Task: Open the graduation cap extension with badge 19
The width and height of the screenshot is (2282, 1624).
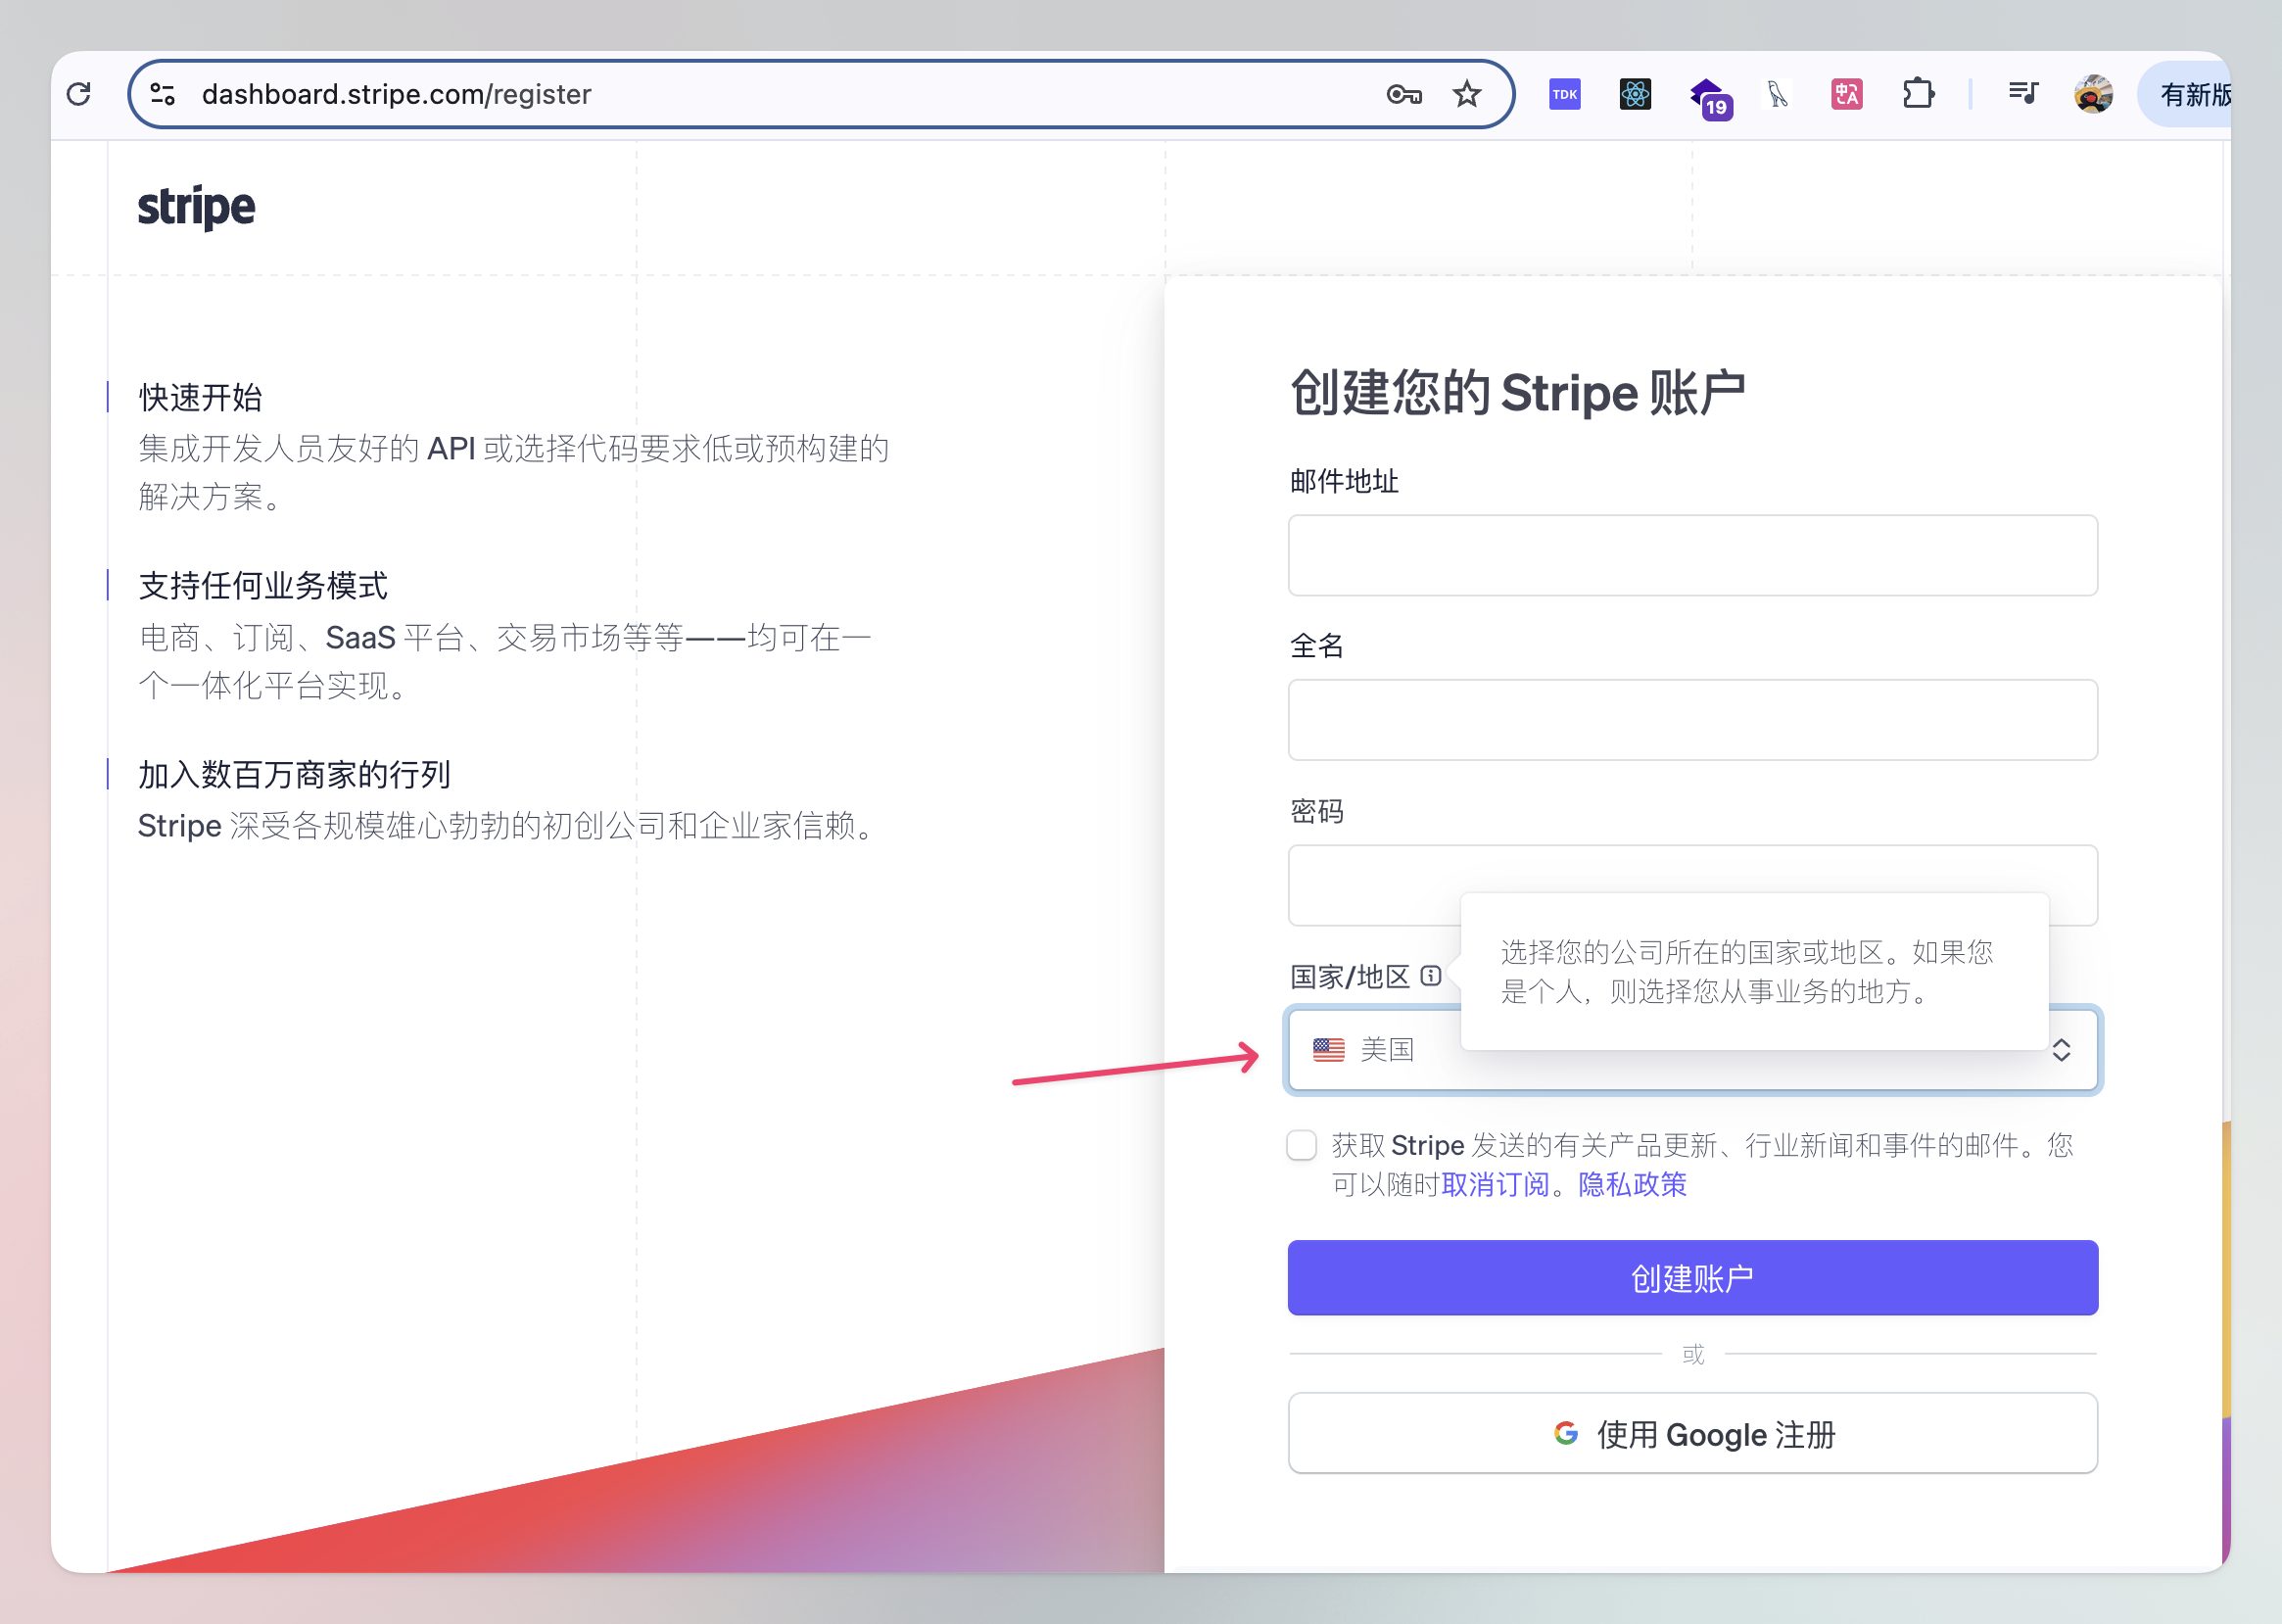Action: [1710, 97]
